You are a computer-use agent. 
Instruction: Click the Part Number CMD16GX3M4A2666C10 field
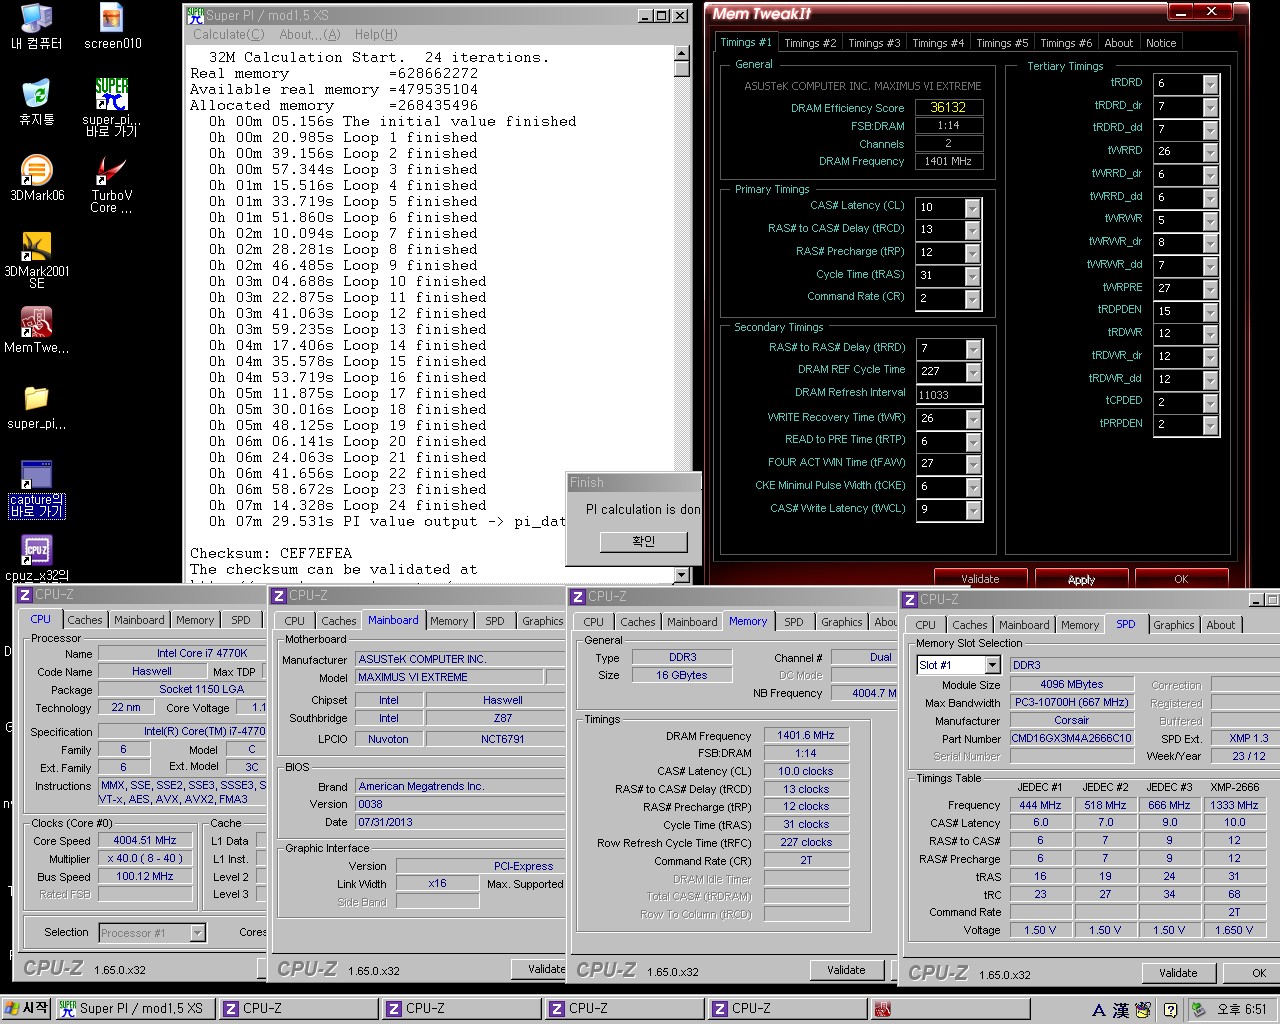(x=1071, y=738)
